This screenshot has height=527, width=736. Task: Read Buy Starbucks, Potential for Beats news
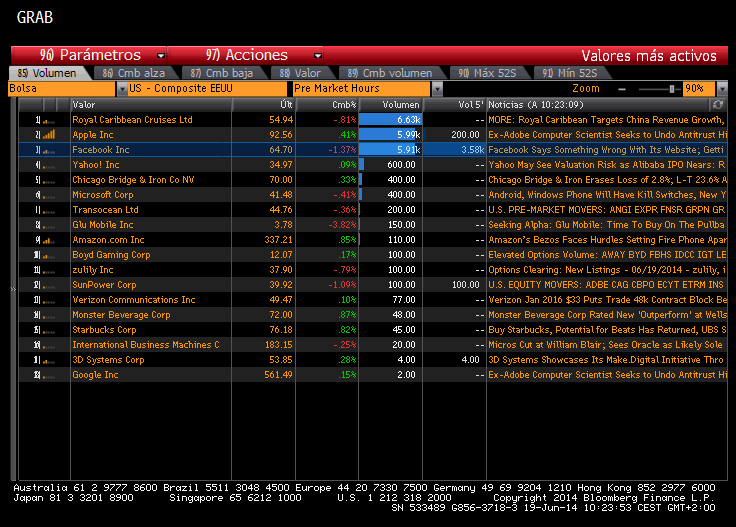(607, 330)
